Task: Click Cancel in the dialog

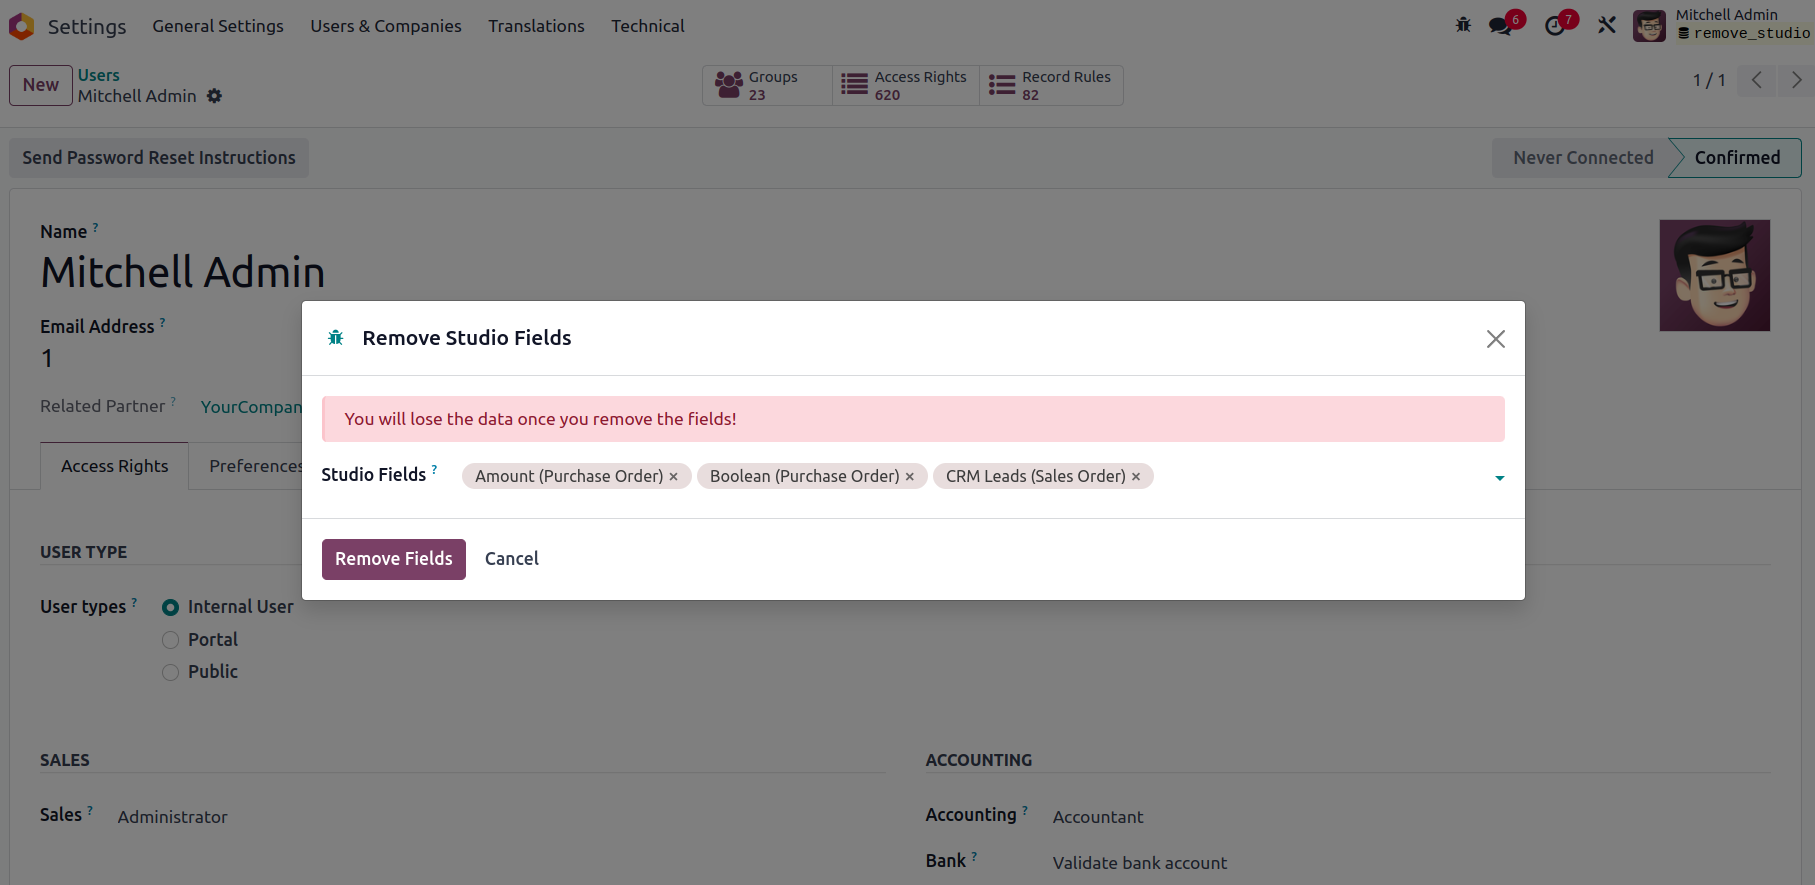Action: coord(511,559)
